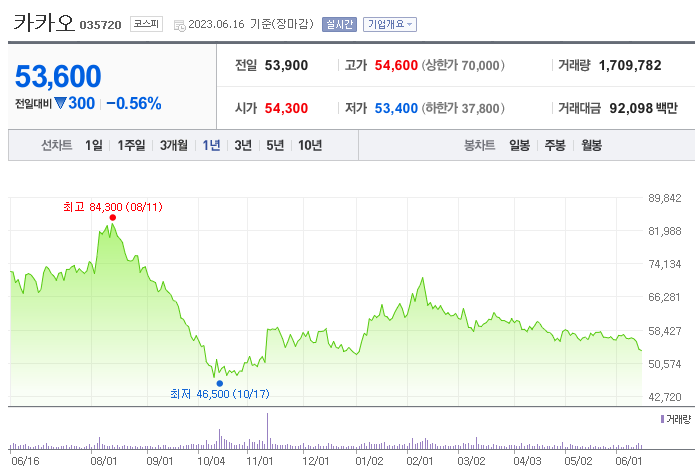Click the calendar icon beside the date
This screenshot has height=475, width=695.
click(180, 25)
